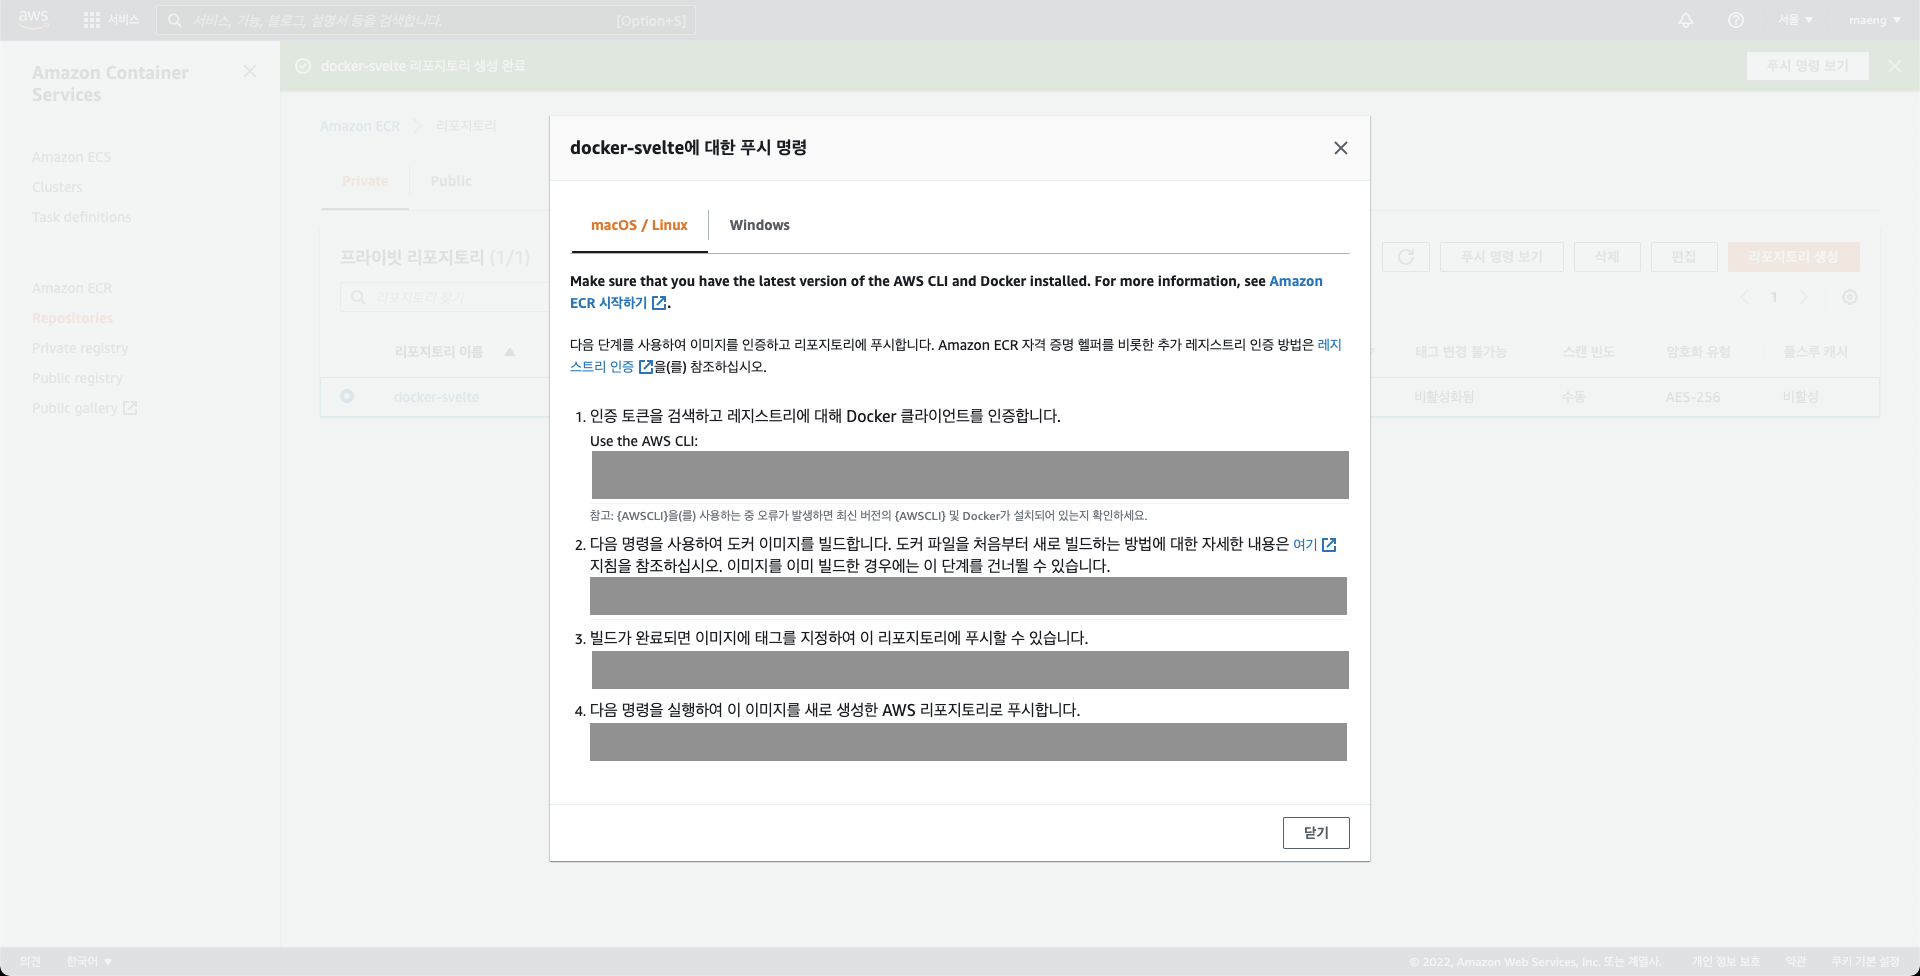1920x976 pixels.
Task: Open 쿠키 기본 설정 footer link
Action: coord(1866,962)
